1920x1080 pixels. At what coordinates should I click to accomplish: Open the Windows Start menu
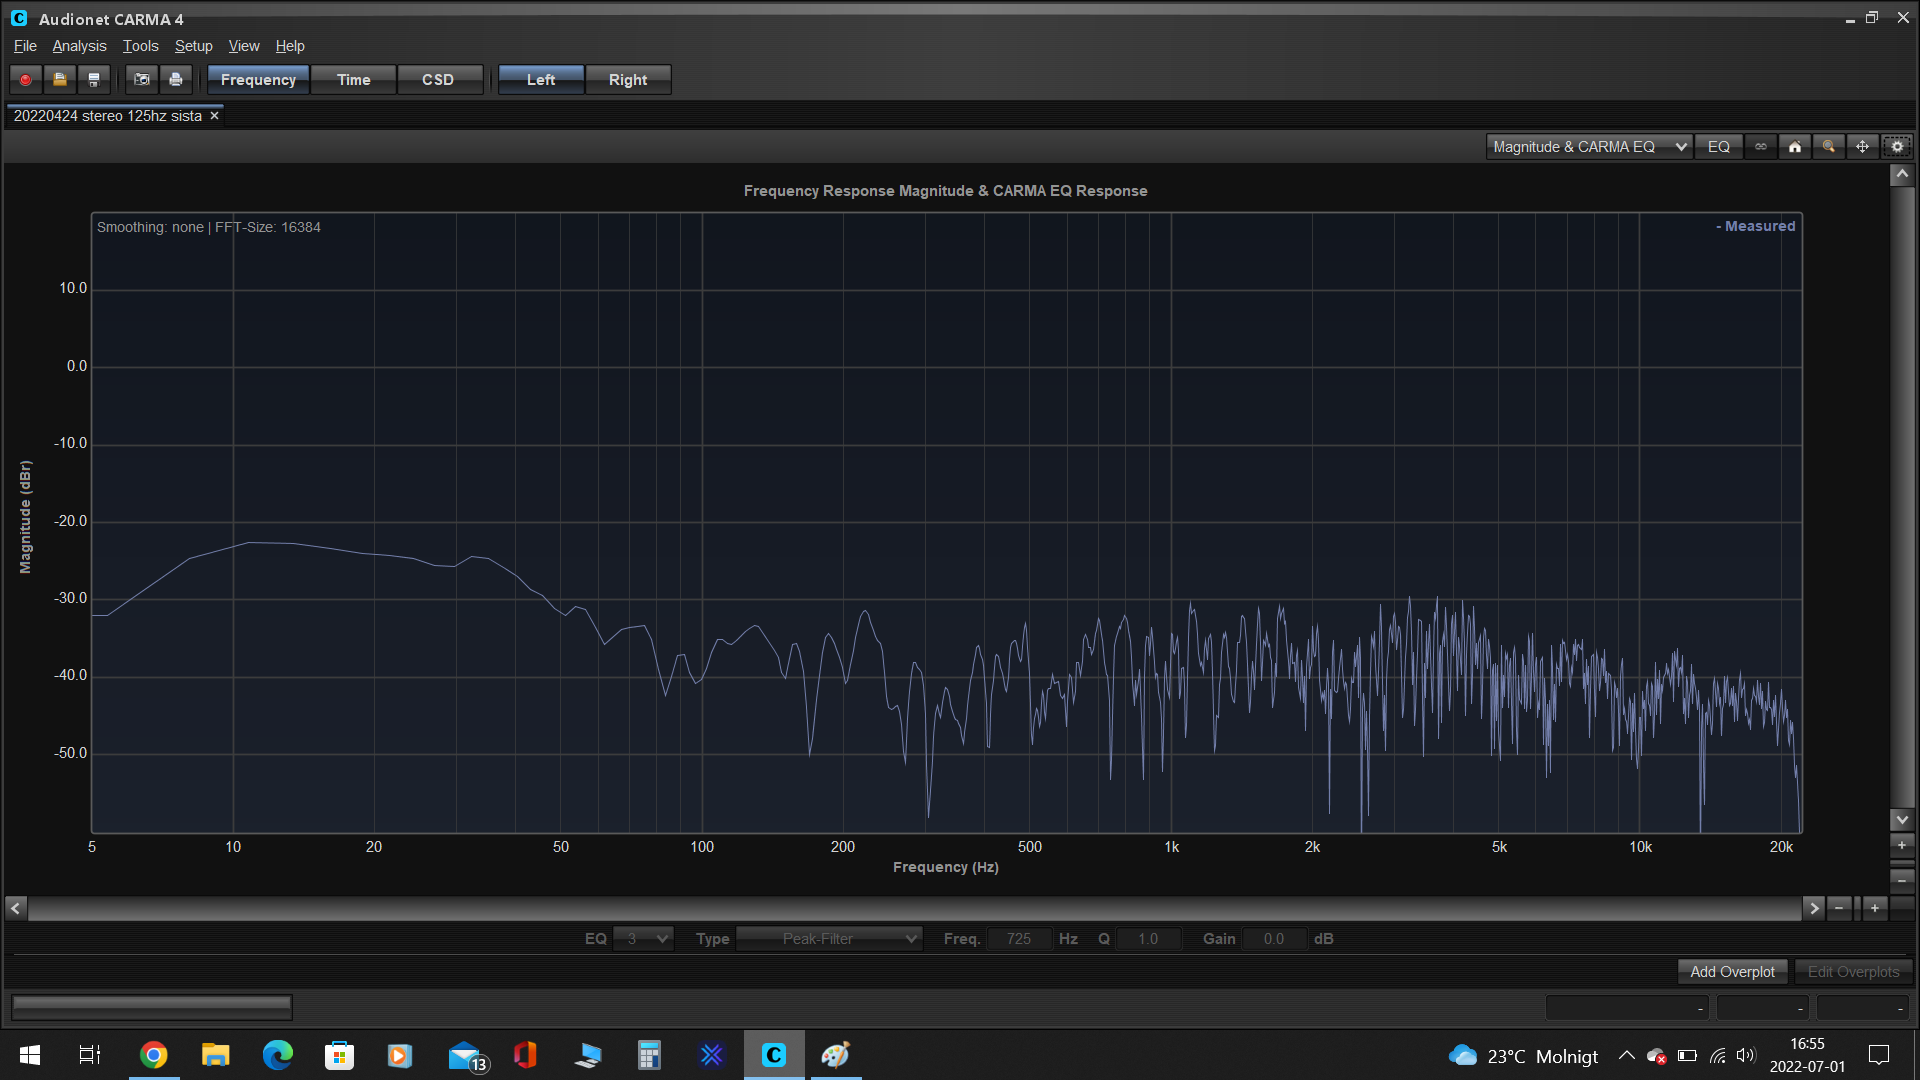point(30,1055)
